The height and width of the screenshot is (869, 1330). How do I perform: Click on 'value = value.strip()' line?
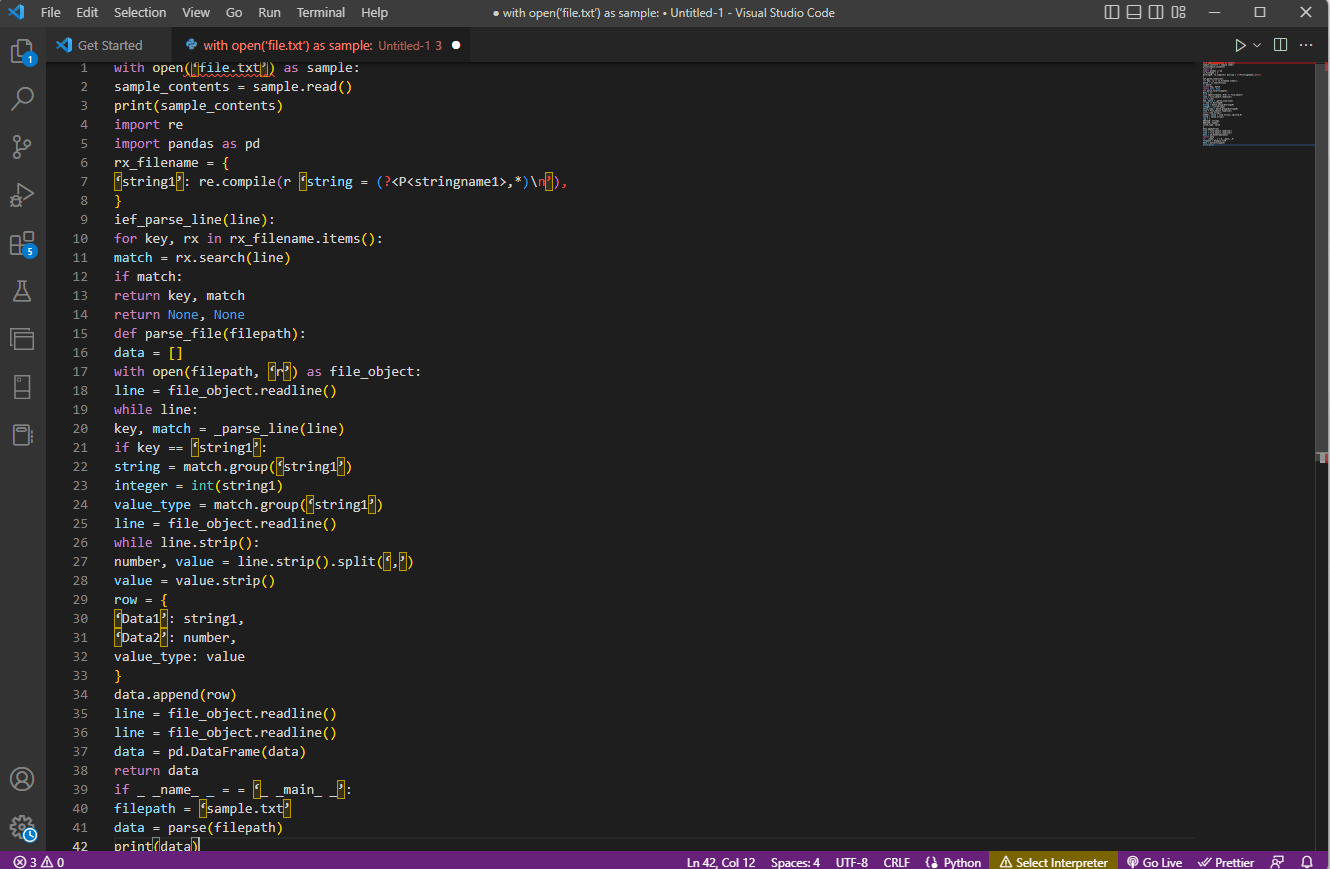194,581
